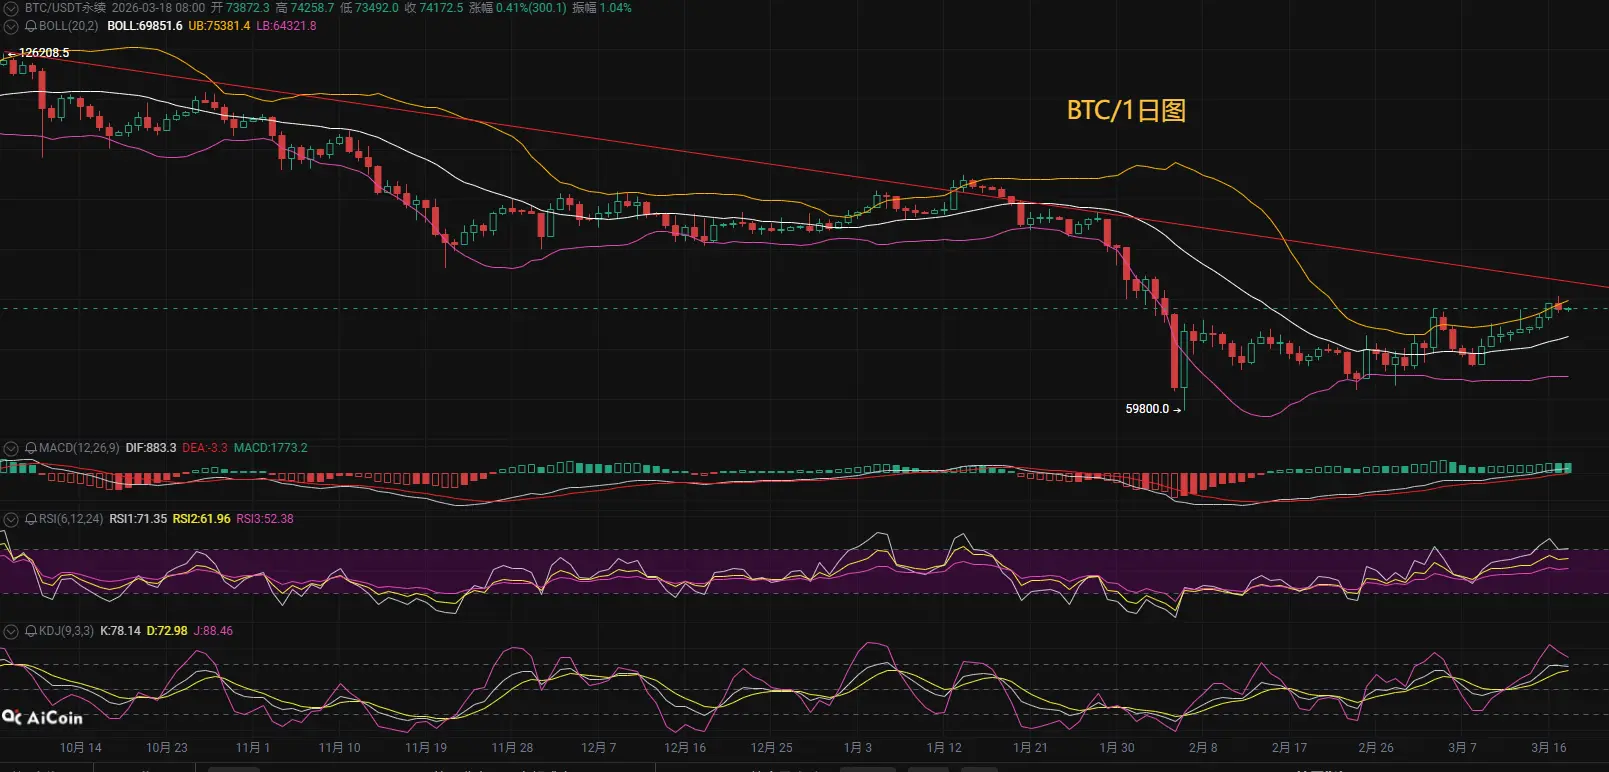Screen dimensions: 1609x772
Task: Click the 12月 16 date label
Action: point(685,748)
